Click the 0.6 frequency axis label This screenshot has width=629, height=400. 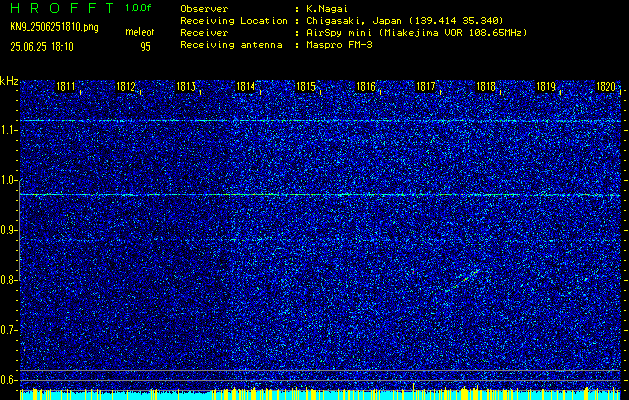[x=8, y=380]
